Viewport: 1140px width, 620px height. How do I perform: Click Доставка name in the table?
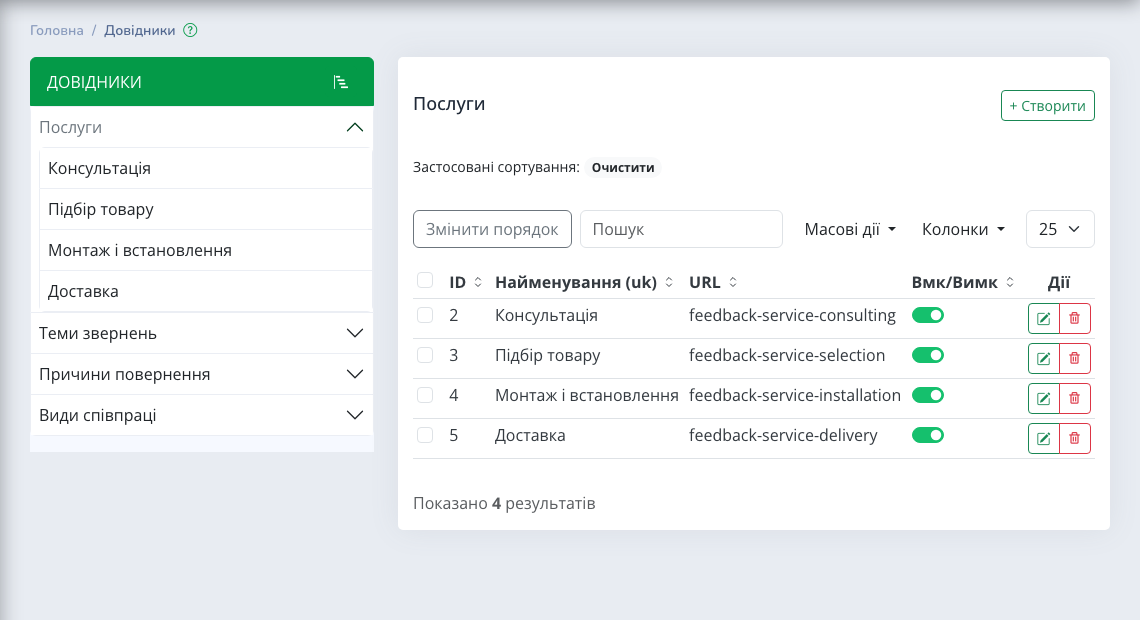(x=530, y=435)
